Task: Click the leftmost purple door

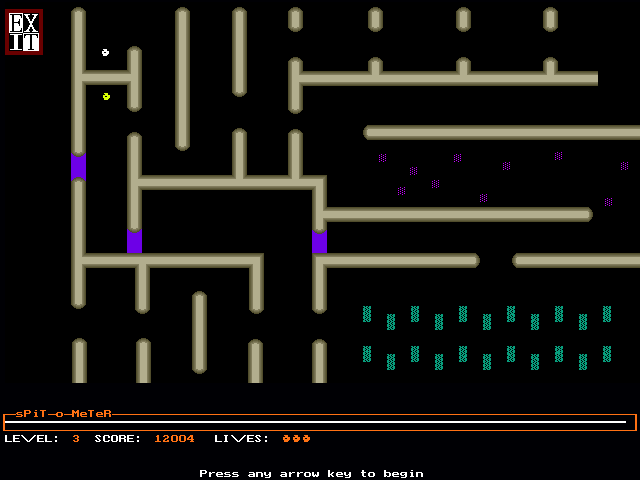Action: [78, 166]
